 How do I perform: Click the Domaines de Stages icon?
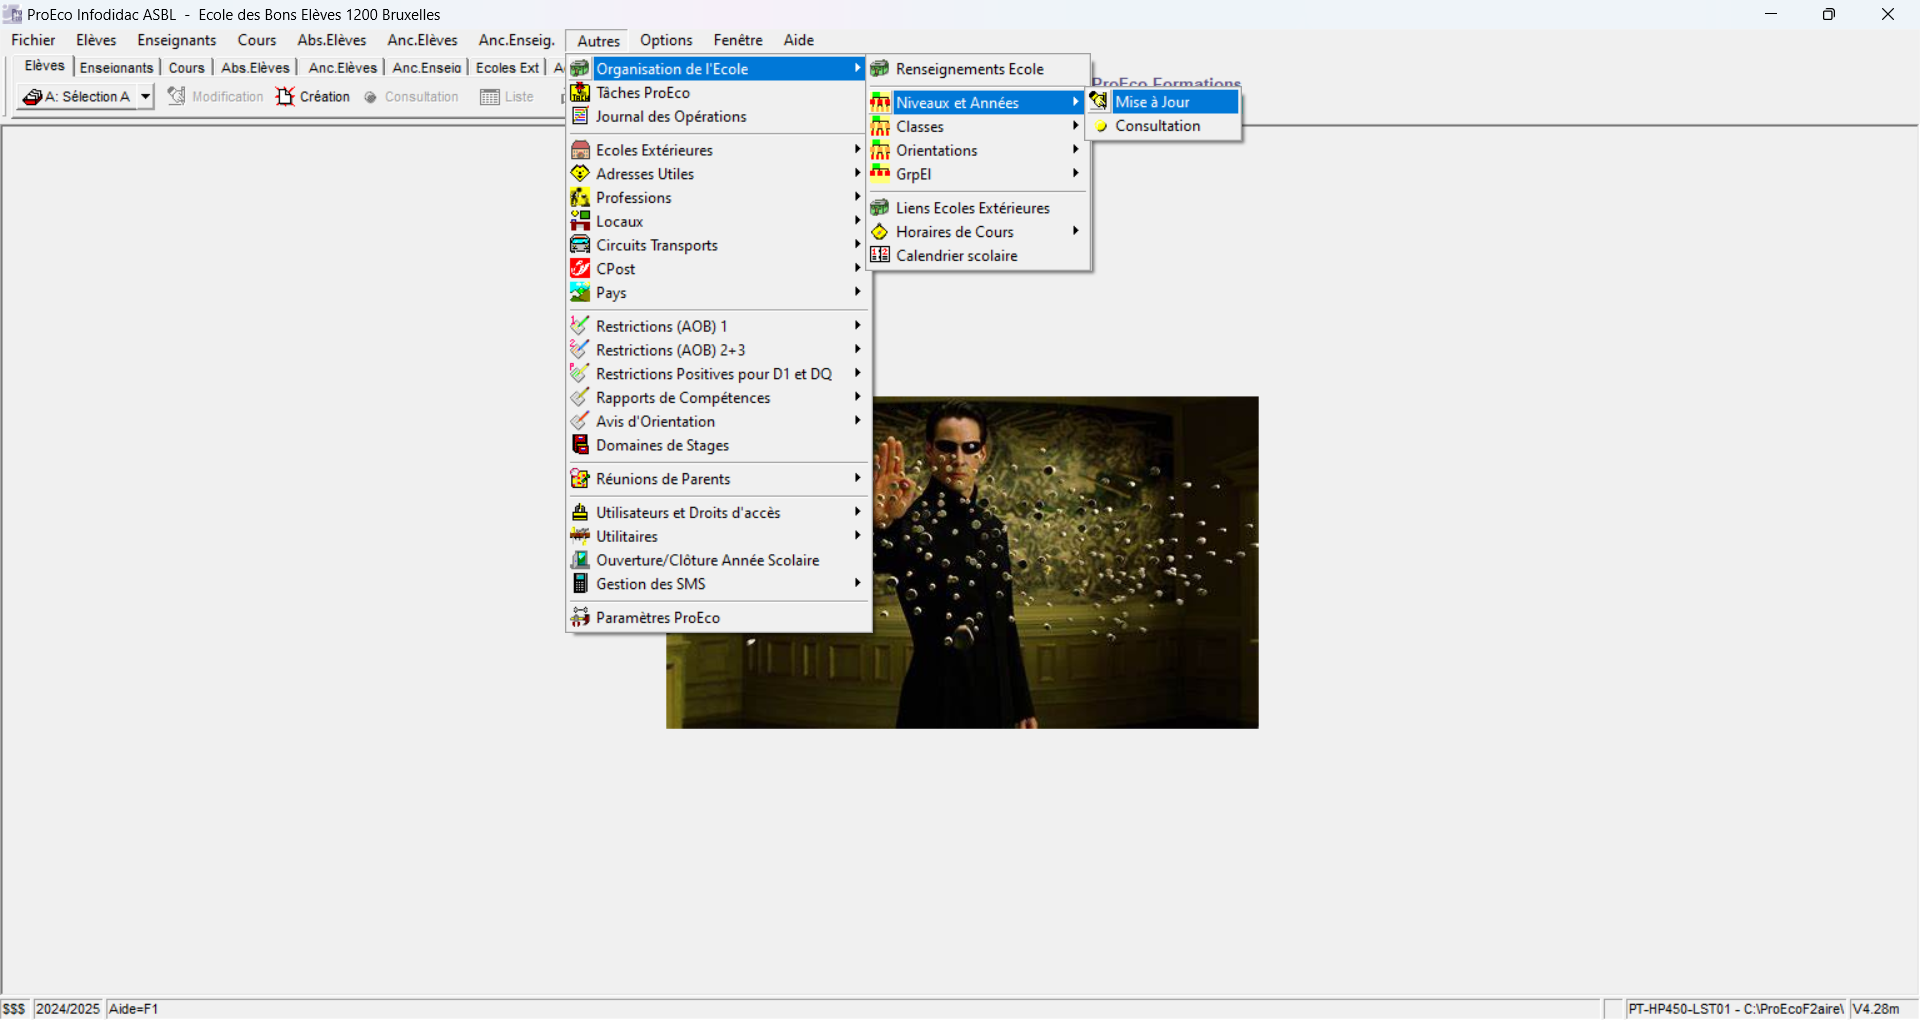pos(580,445)
